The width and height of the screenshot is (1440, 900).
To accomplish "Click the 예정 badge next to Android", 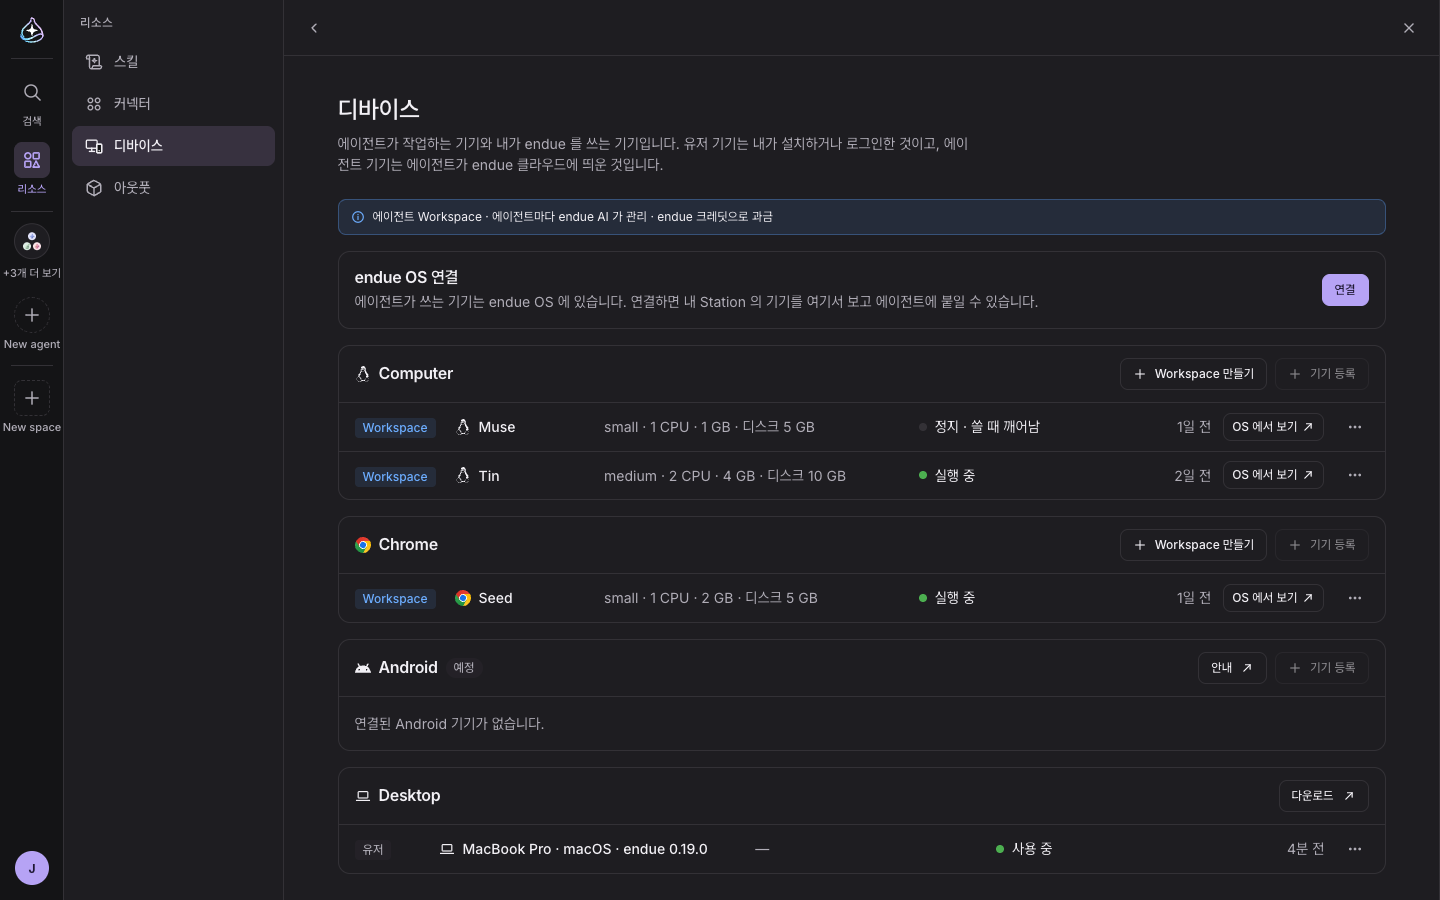I will pyautogui.click(x=464, y=668).
